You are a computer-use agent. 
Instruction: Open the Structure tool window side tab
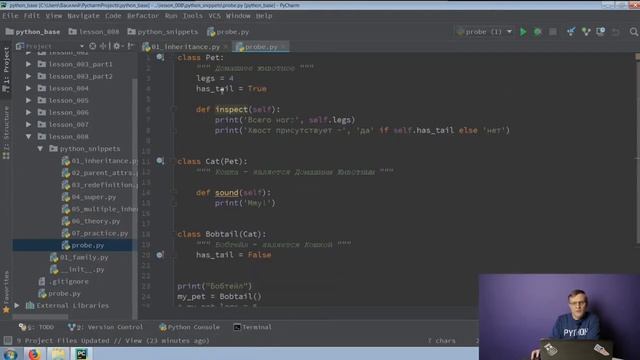6,133
